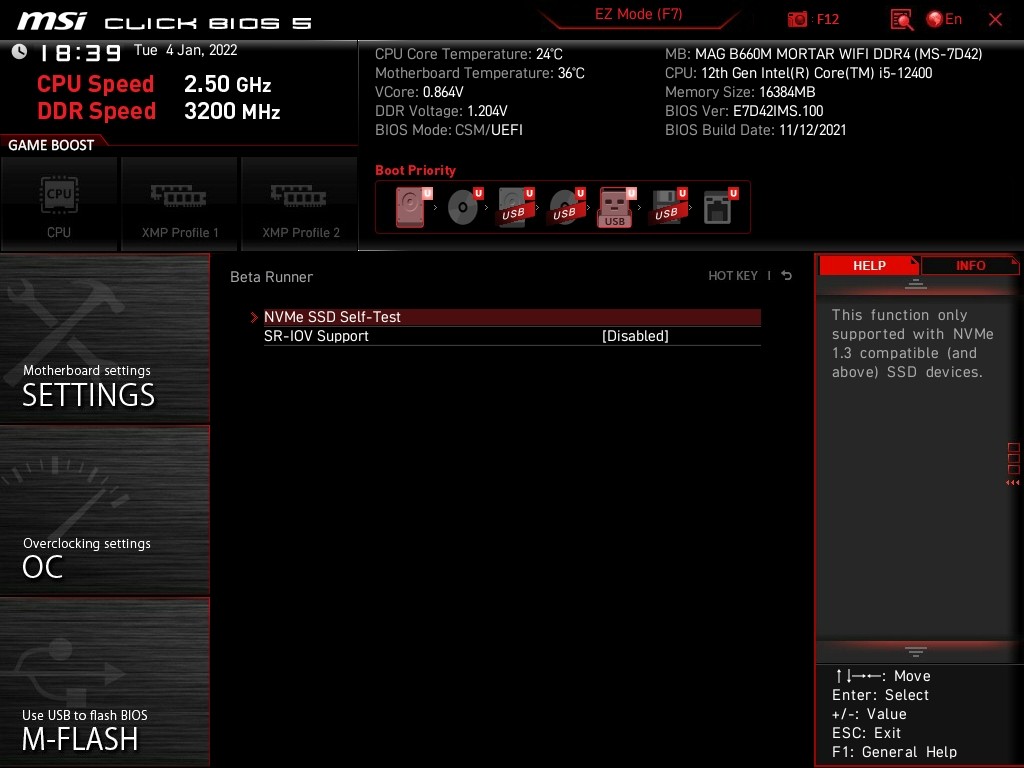Image resolution: width=1024 pixels, height=768 pixels.
Task: Select the network boot device icon
Action: coord(720,207)
